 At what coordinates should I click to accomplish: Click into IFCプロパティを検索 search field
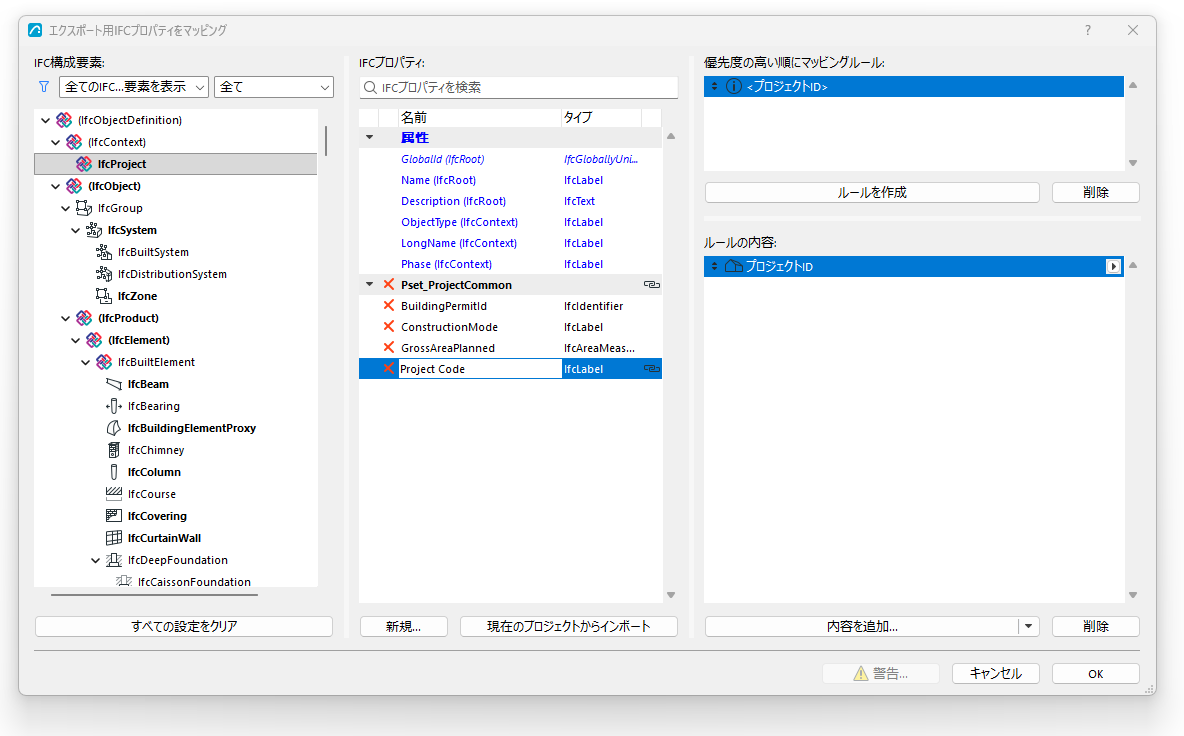(519, 88)
